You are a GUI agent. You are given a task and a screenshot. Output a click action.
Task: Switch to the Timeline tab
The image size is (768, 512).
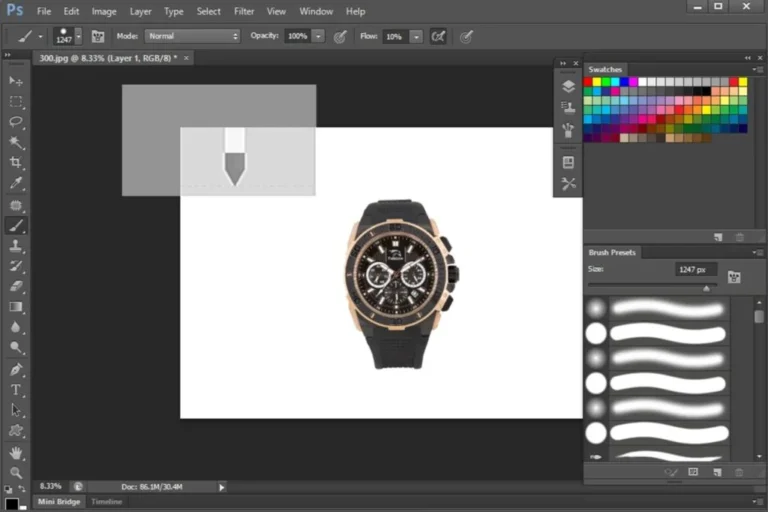coord(106,502)
